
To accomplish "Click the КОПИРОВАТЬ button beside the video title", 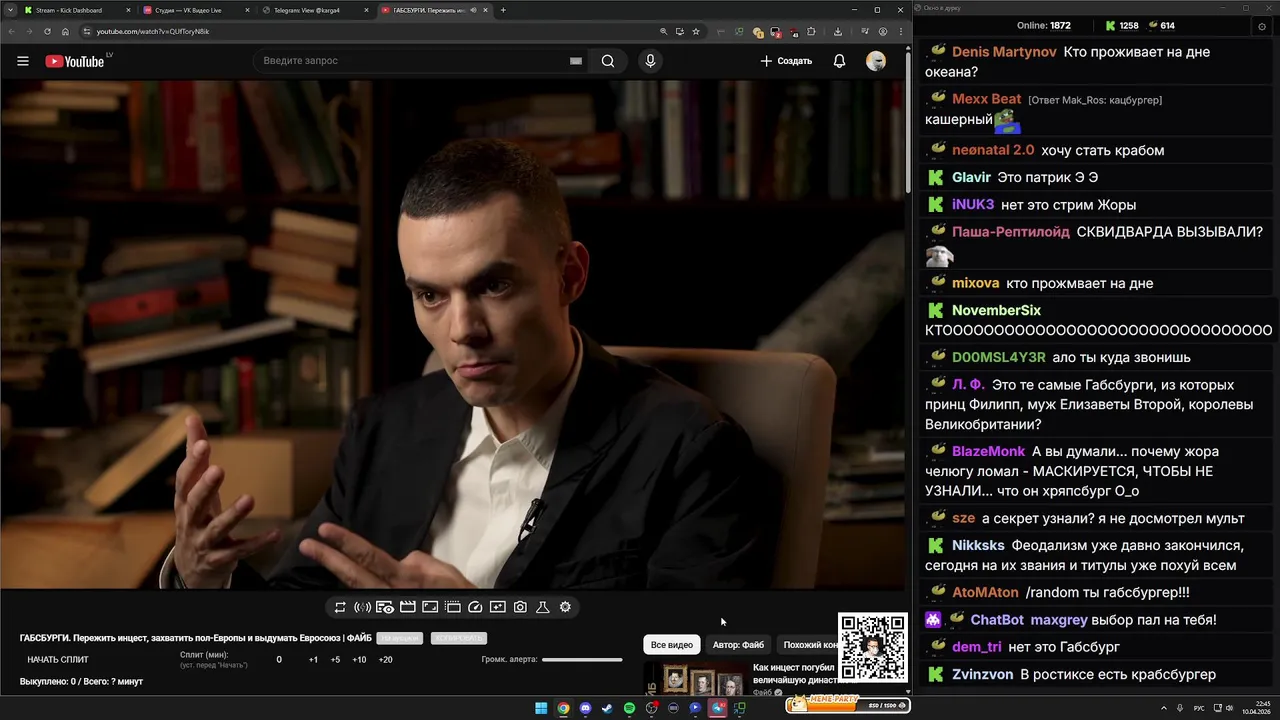I will (x=459, y=638).
